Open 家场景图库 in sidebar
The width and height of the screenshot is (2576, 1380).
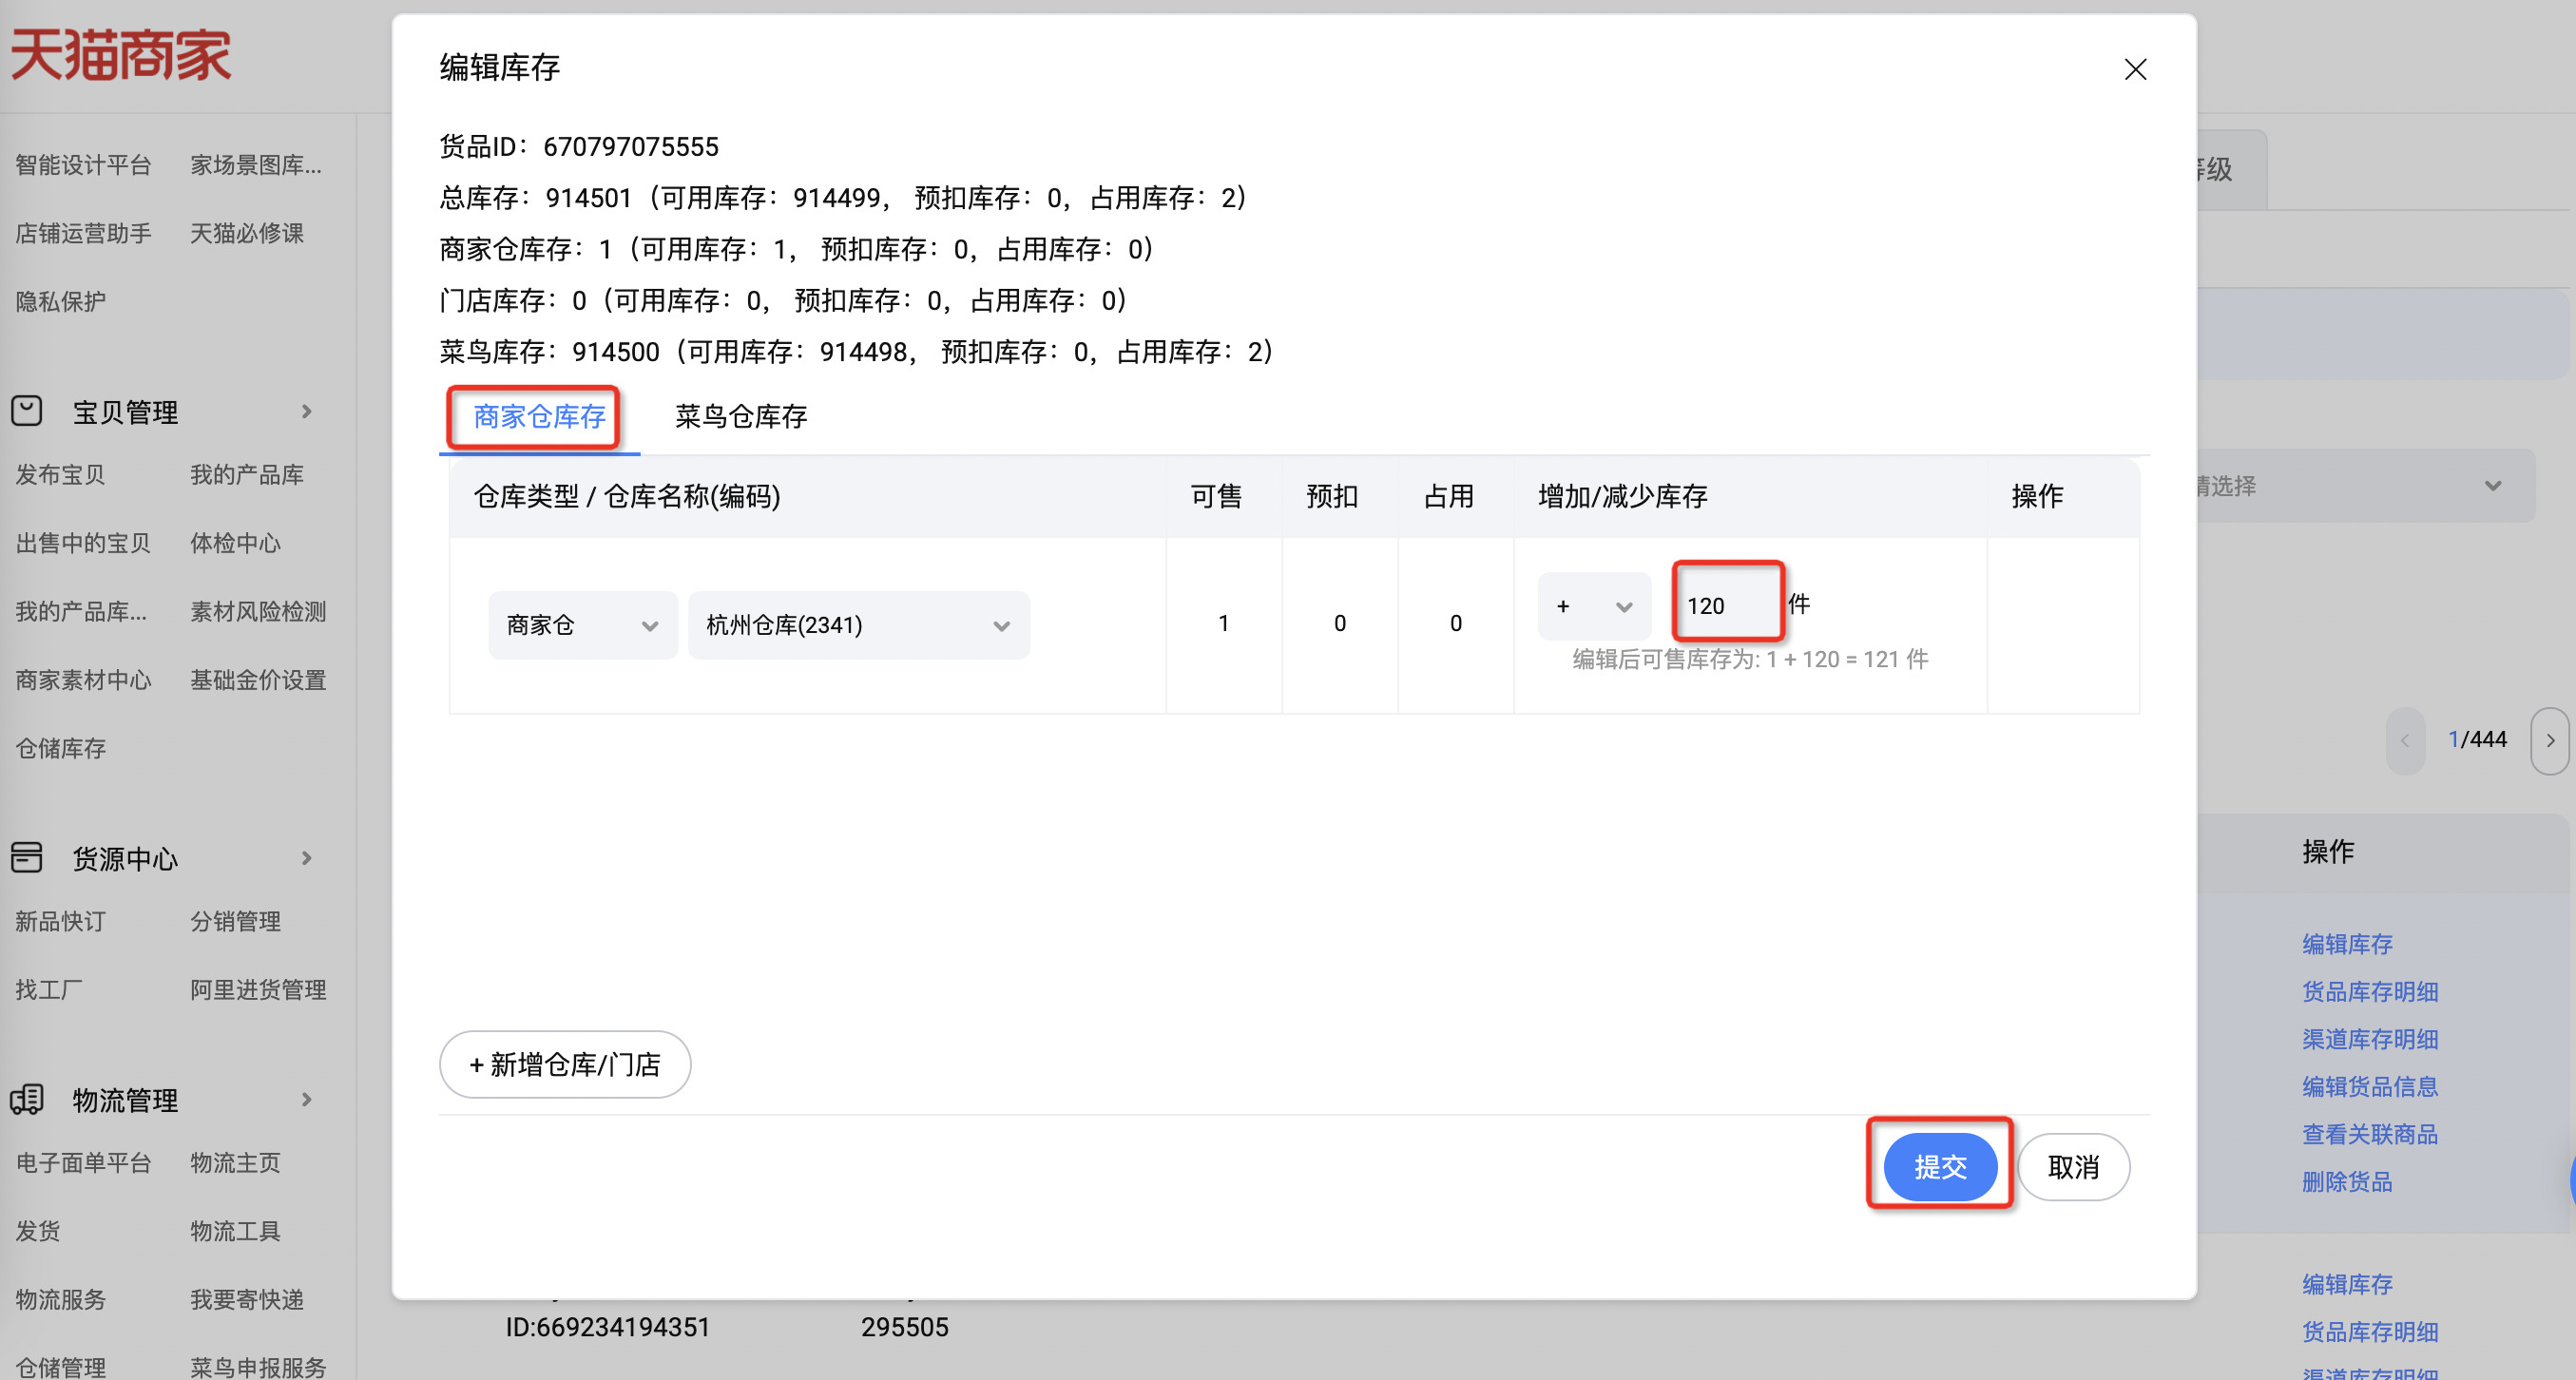pos(256,165)
